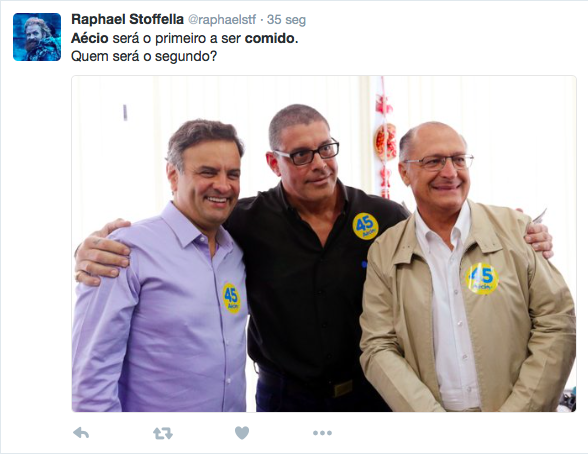Click the 45 sticker on the purple shirt
This screenshot has width=588, height=454.
pyautogui.click(x=231, y=298)
